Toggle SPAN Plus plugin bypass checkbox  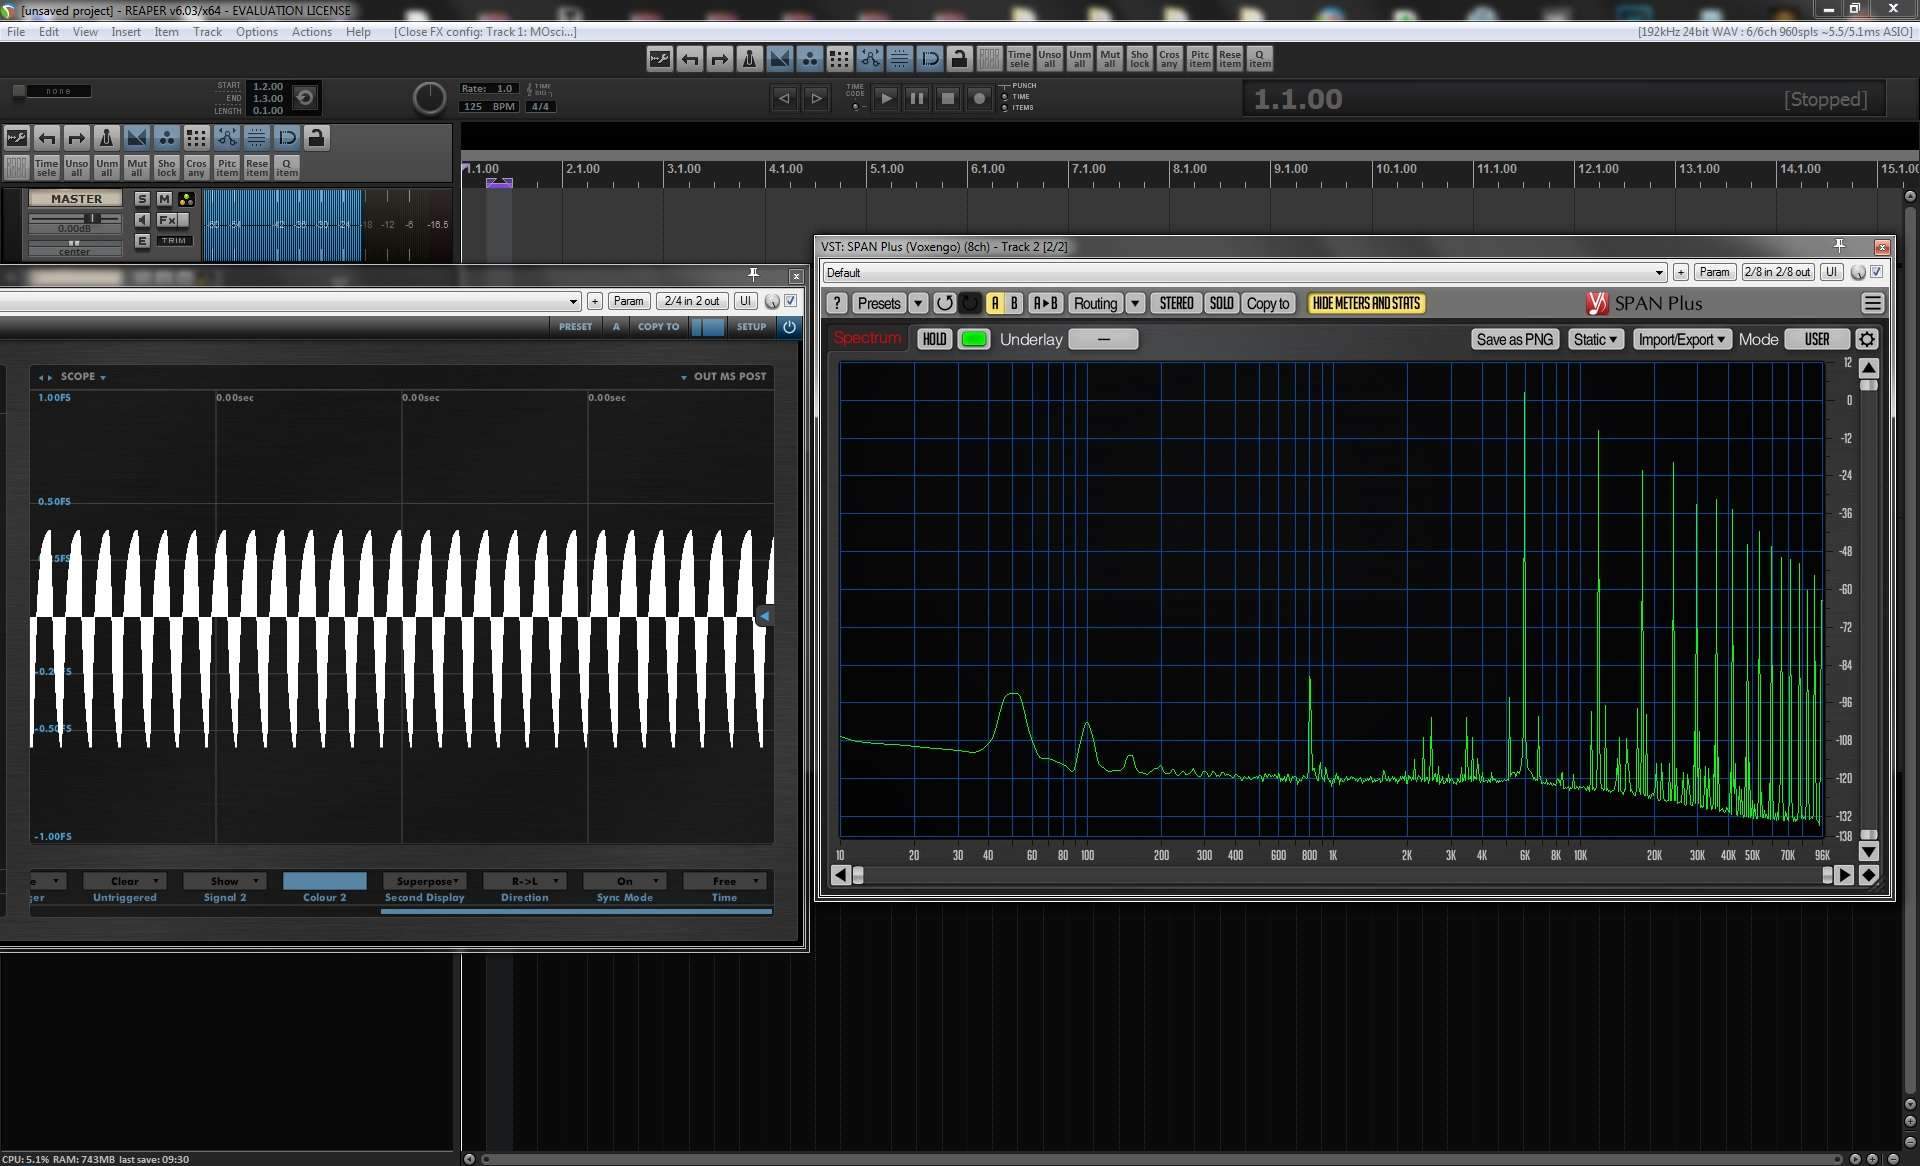tap(1876, 272)
